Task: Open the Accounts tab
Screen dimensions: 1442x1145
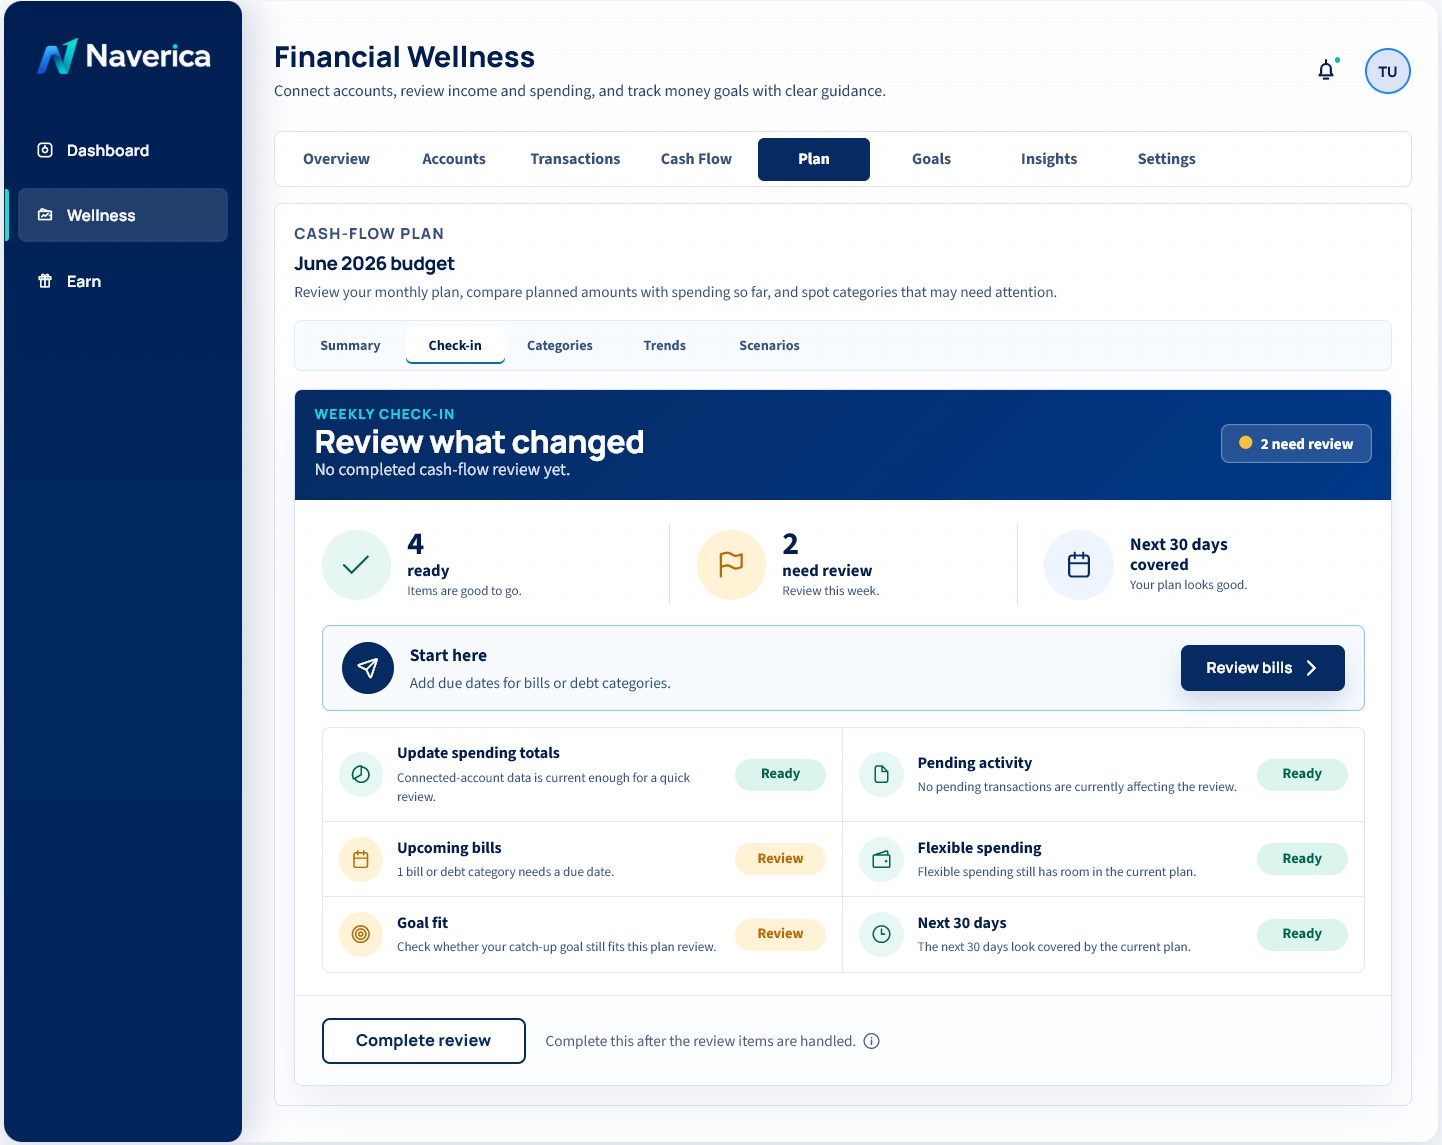Action: tap(454, 159)
